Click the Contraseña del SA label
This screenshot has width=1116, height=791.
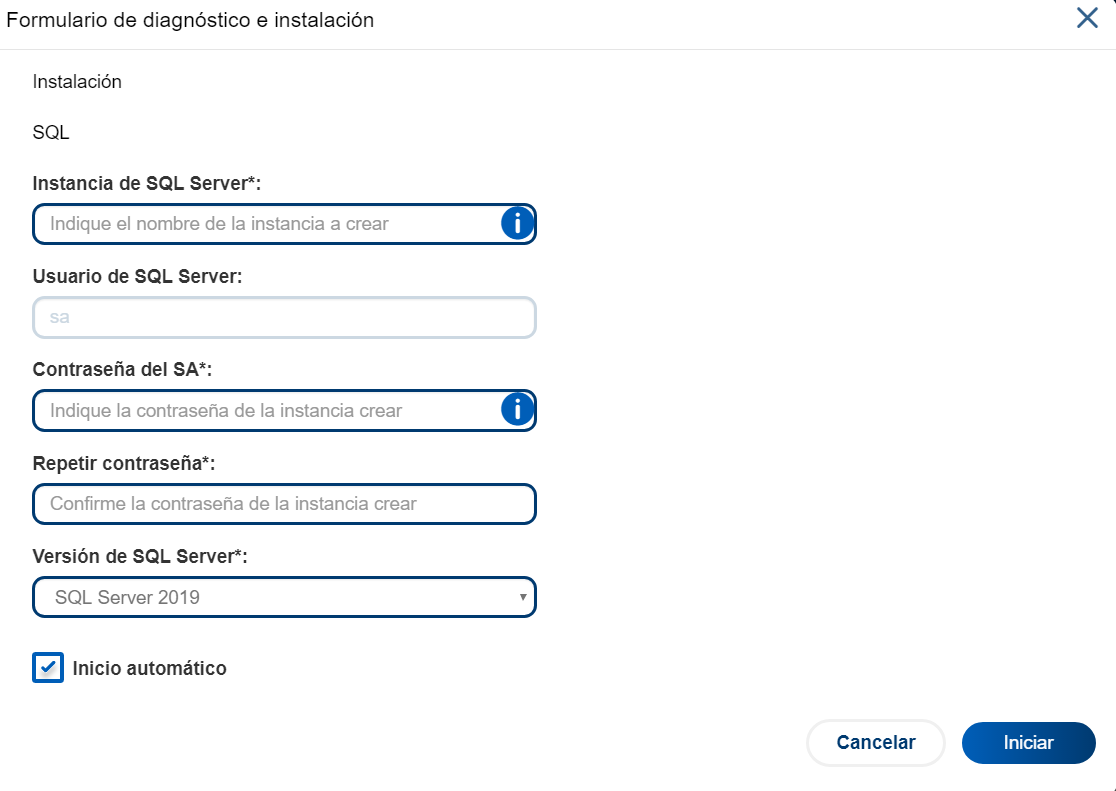[x=122, y=370]
